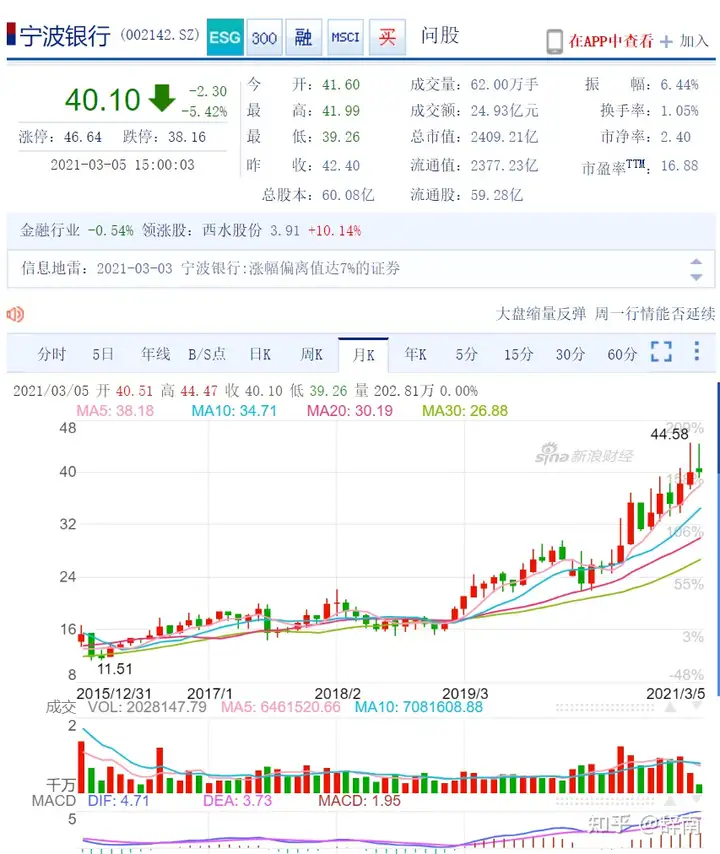
Task: Switch to the 30分 chart tab
Action: [570, 355]
